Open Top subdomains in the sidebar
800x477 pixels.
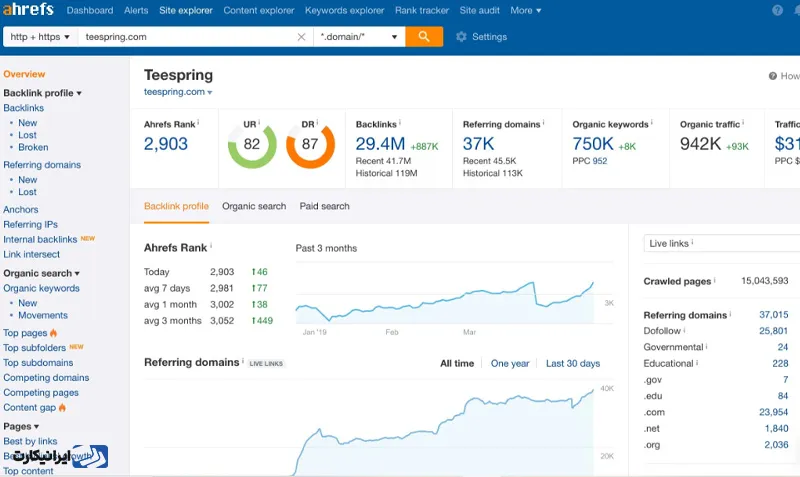[x=38, y=362]
